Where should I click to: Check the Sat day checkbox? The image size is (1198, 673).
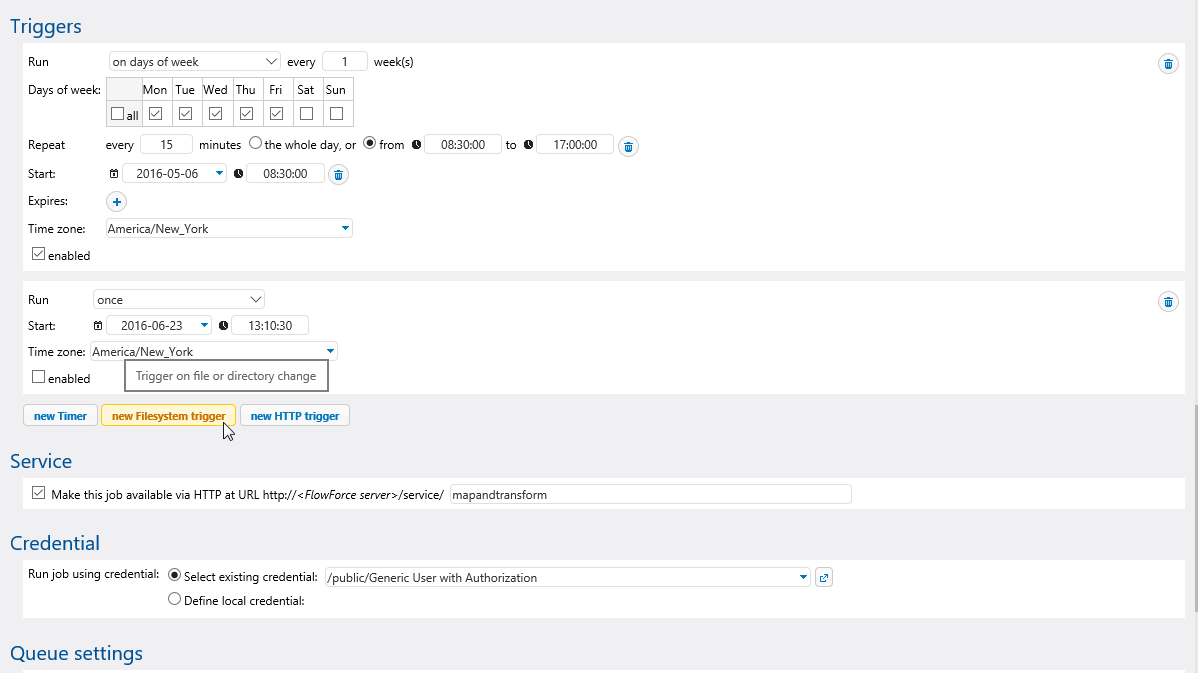click(306, 114)
